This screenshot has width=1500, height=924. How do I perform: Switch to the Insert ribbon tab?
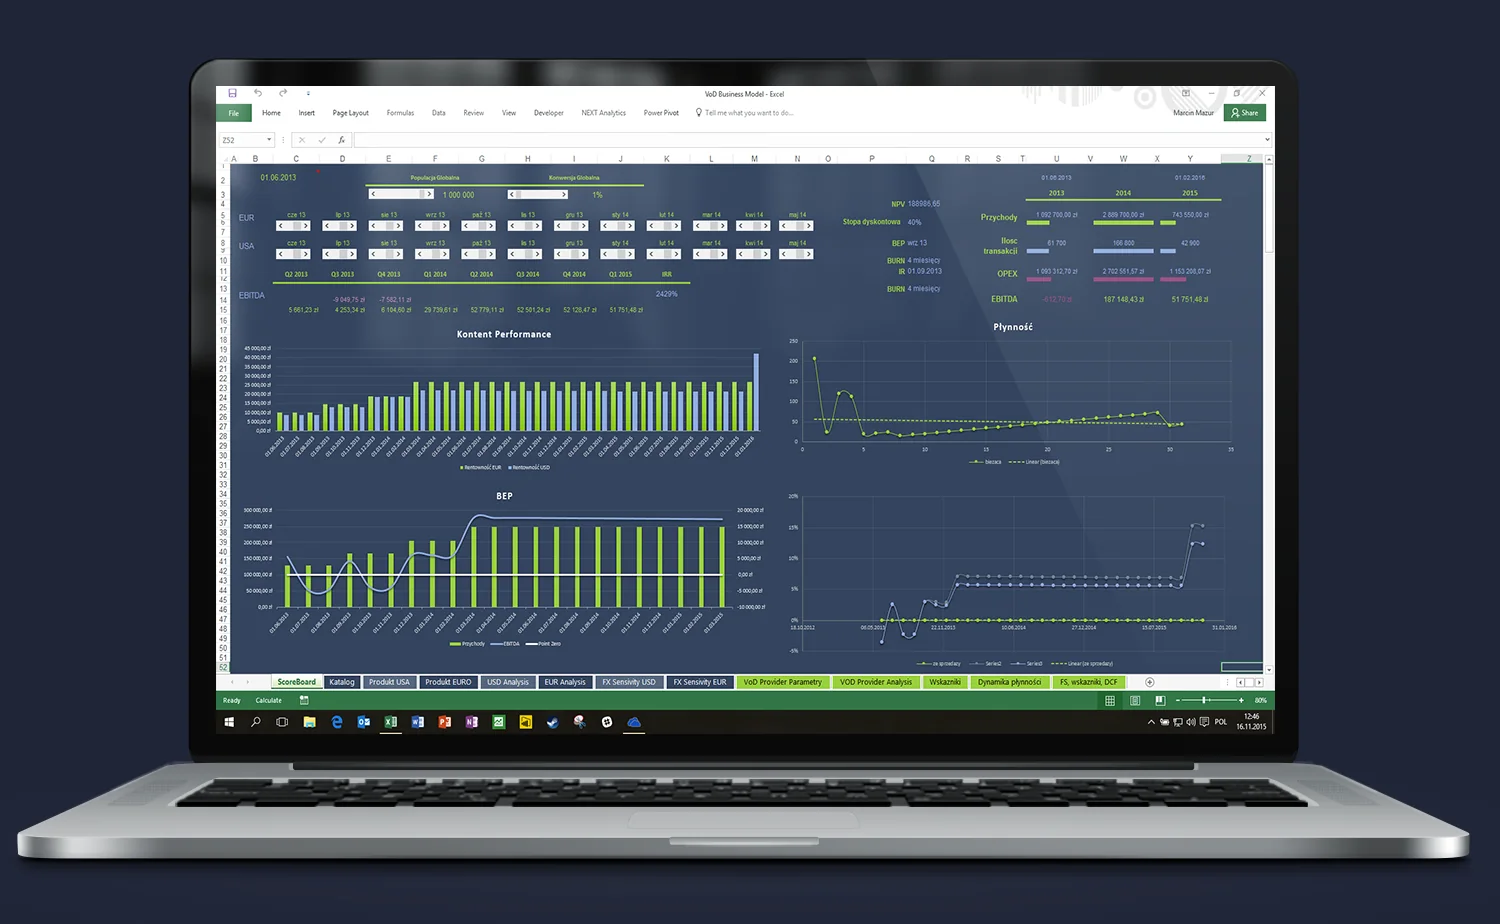tap(306, 113)
